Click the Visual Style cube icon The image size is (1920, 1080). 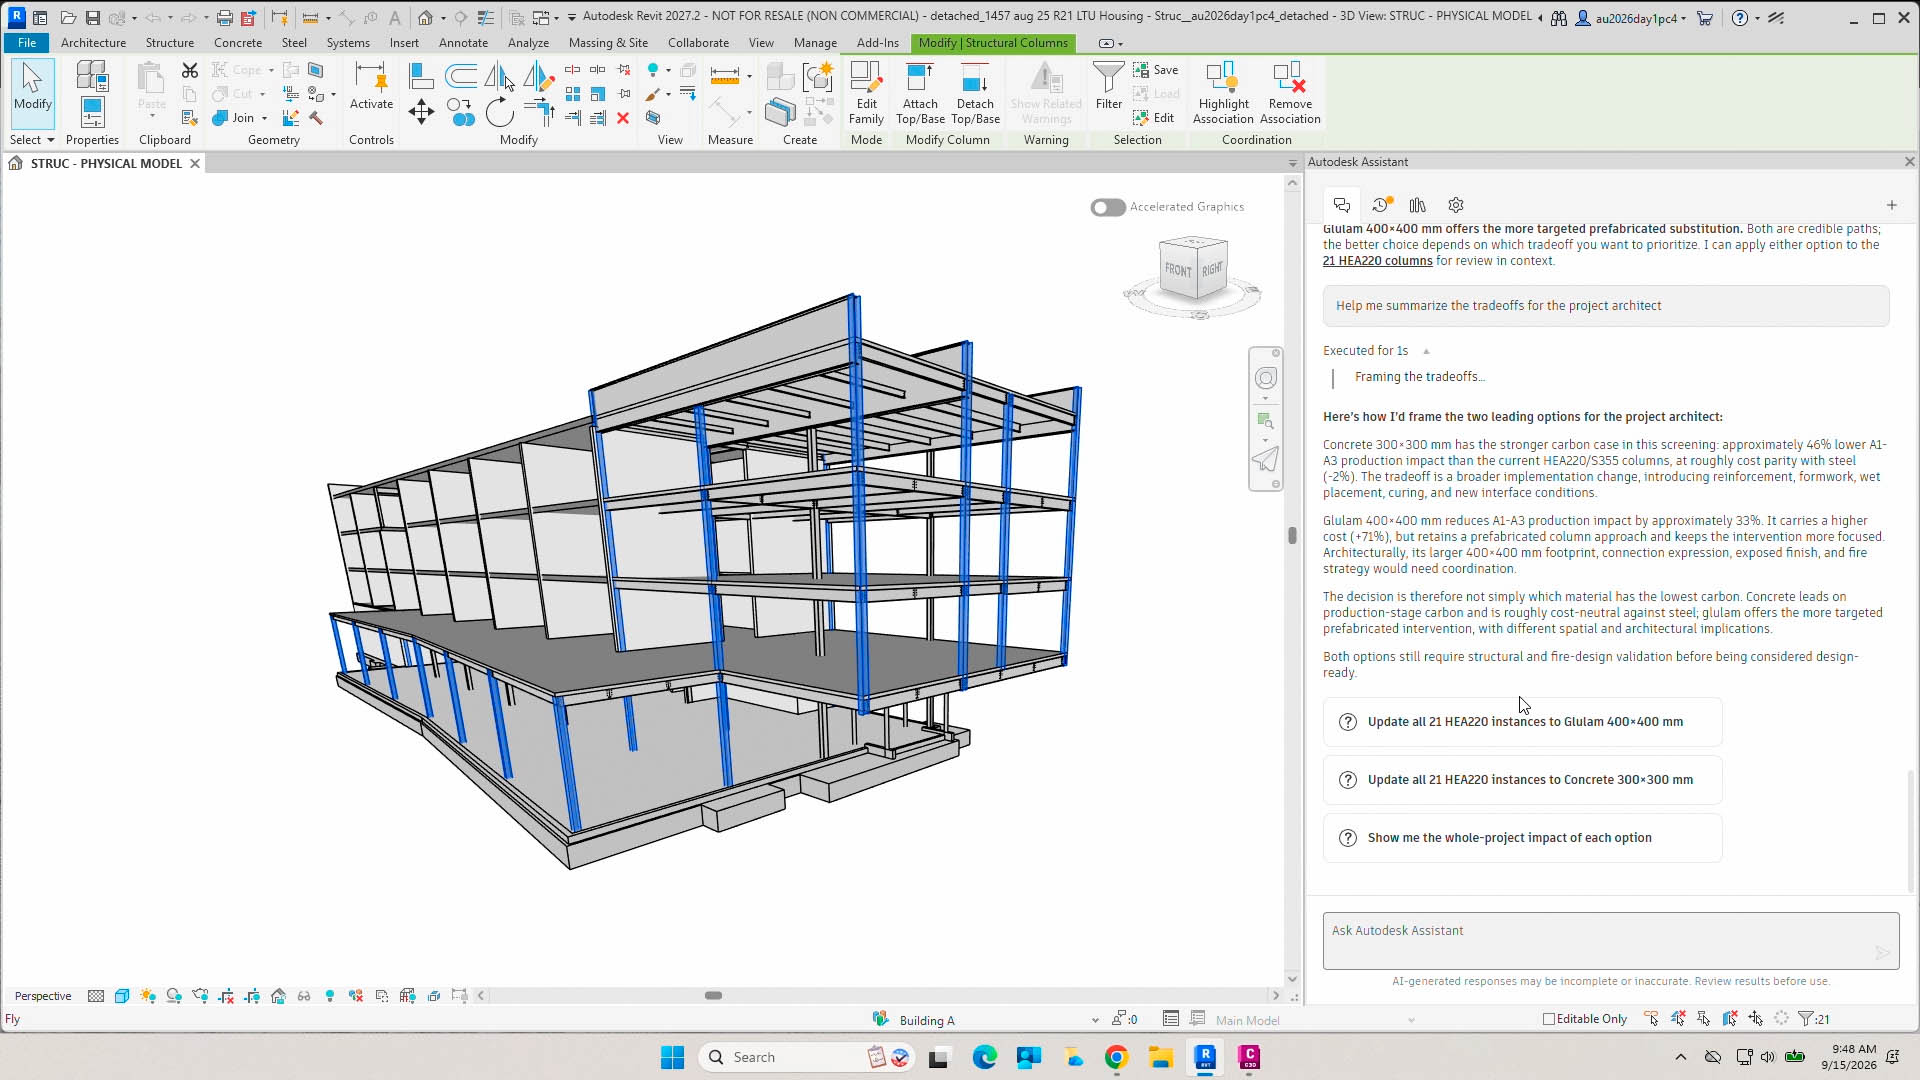[x=122, y=996]
